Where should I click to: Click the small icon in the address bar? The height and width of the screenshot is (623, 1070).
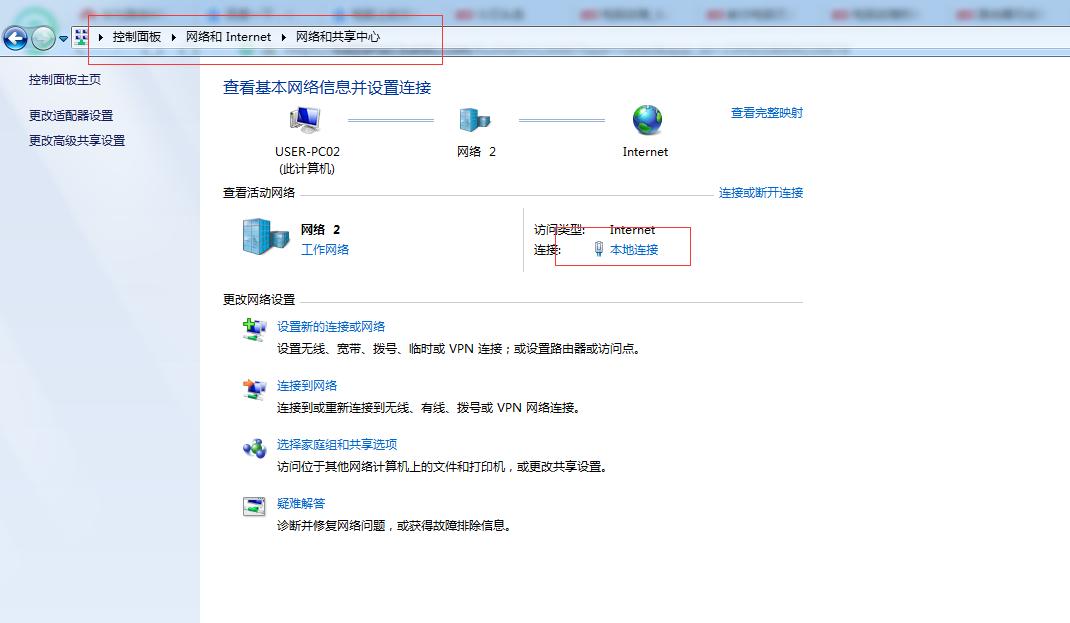point(79,37)
